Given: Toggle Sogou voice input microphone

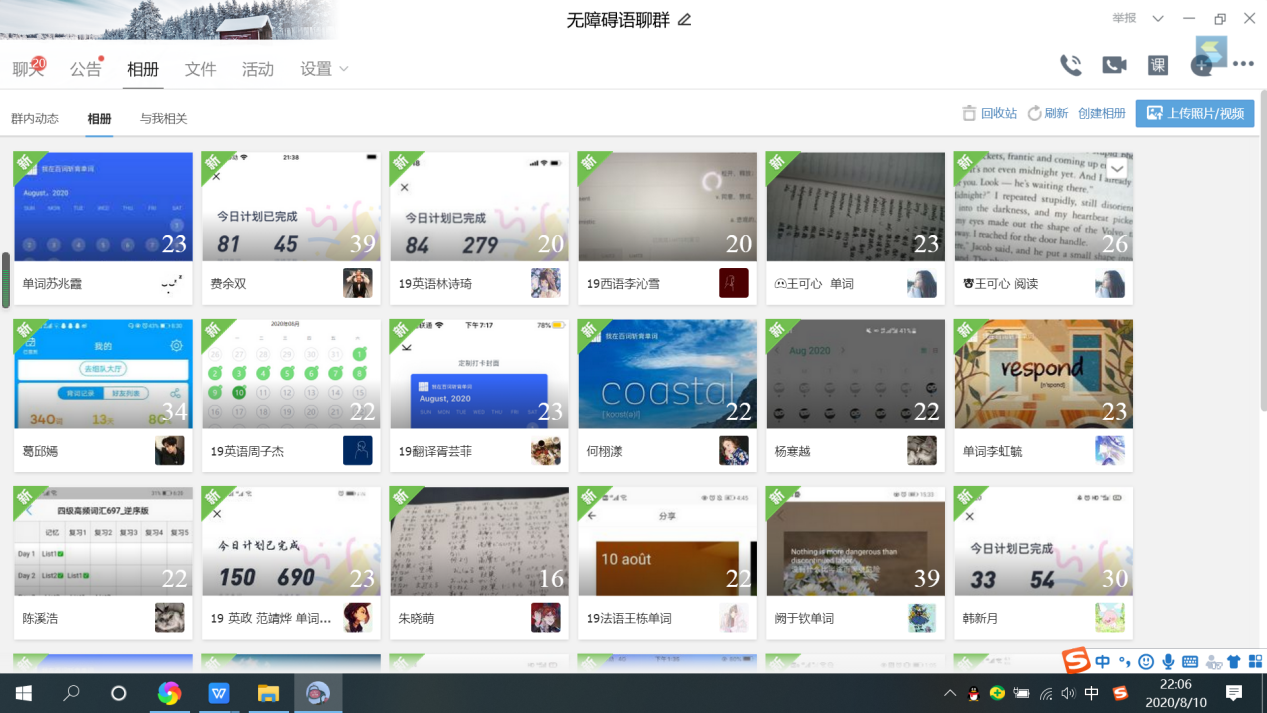Looking at the screenshot, I should click(1168, 662).
